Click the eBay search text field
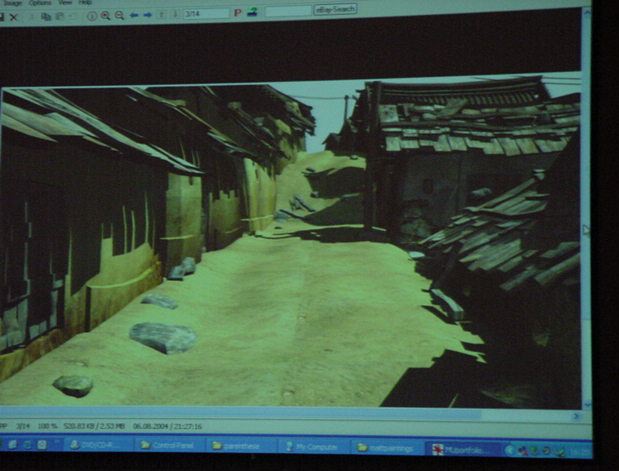Screen dimensions: 619x471 click(x=288, y=11)
